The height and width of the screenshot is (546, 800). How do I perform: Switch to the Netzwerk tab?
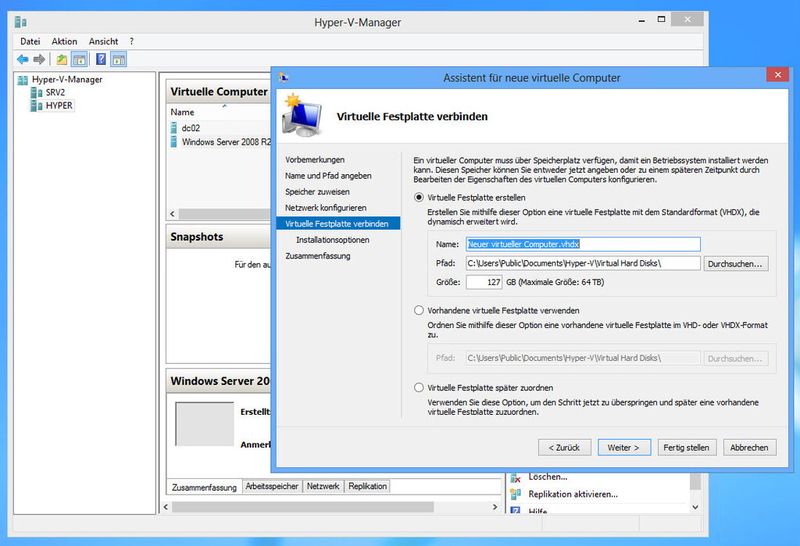pos(323,486)
